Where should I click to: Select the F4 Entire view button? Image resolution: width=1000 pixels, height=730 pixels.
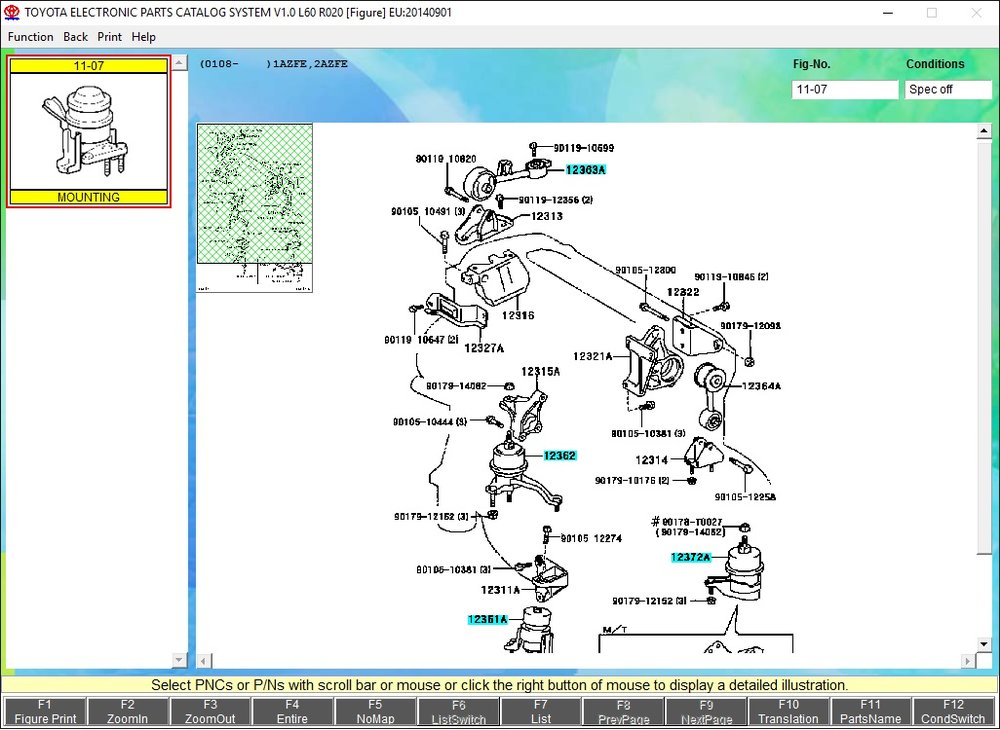(x=292, y=711)
